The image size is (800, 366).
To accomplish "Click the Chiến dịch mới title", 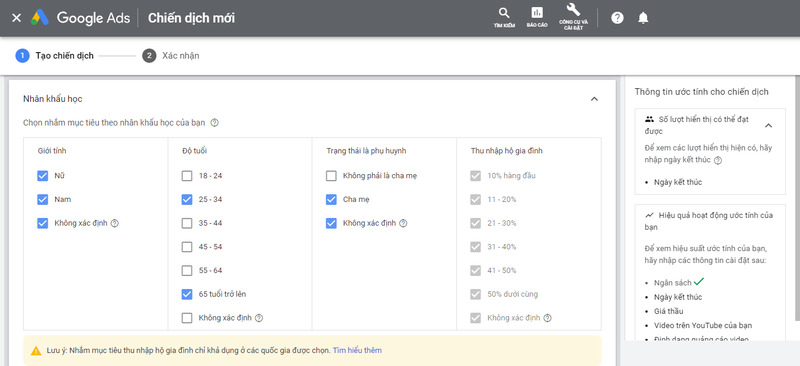I will click(191, 18).
